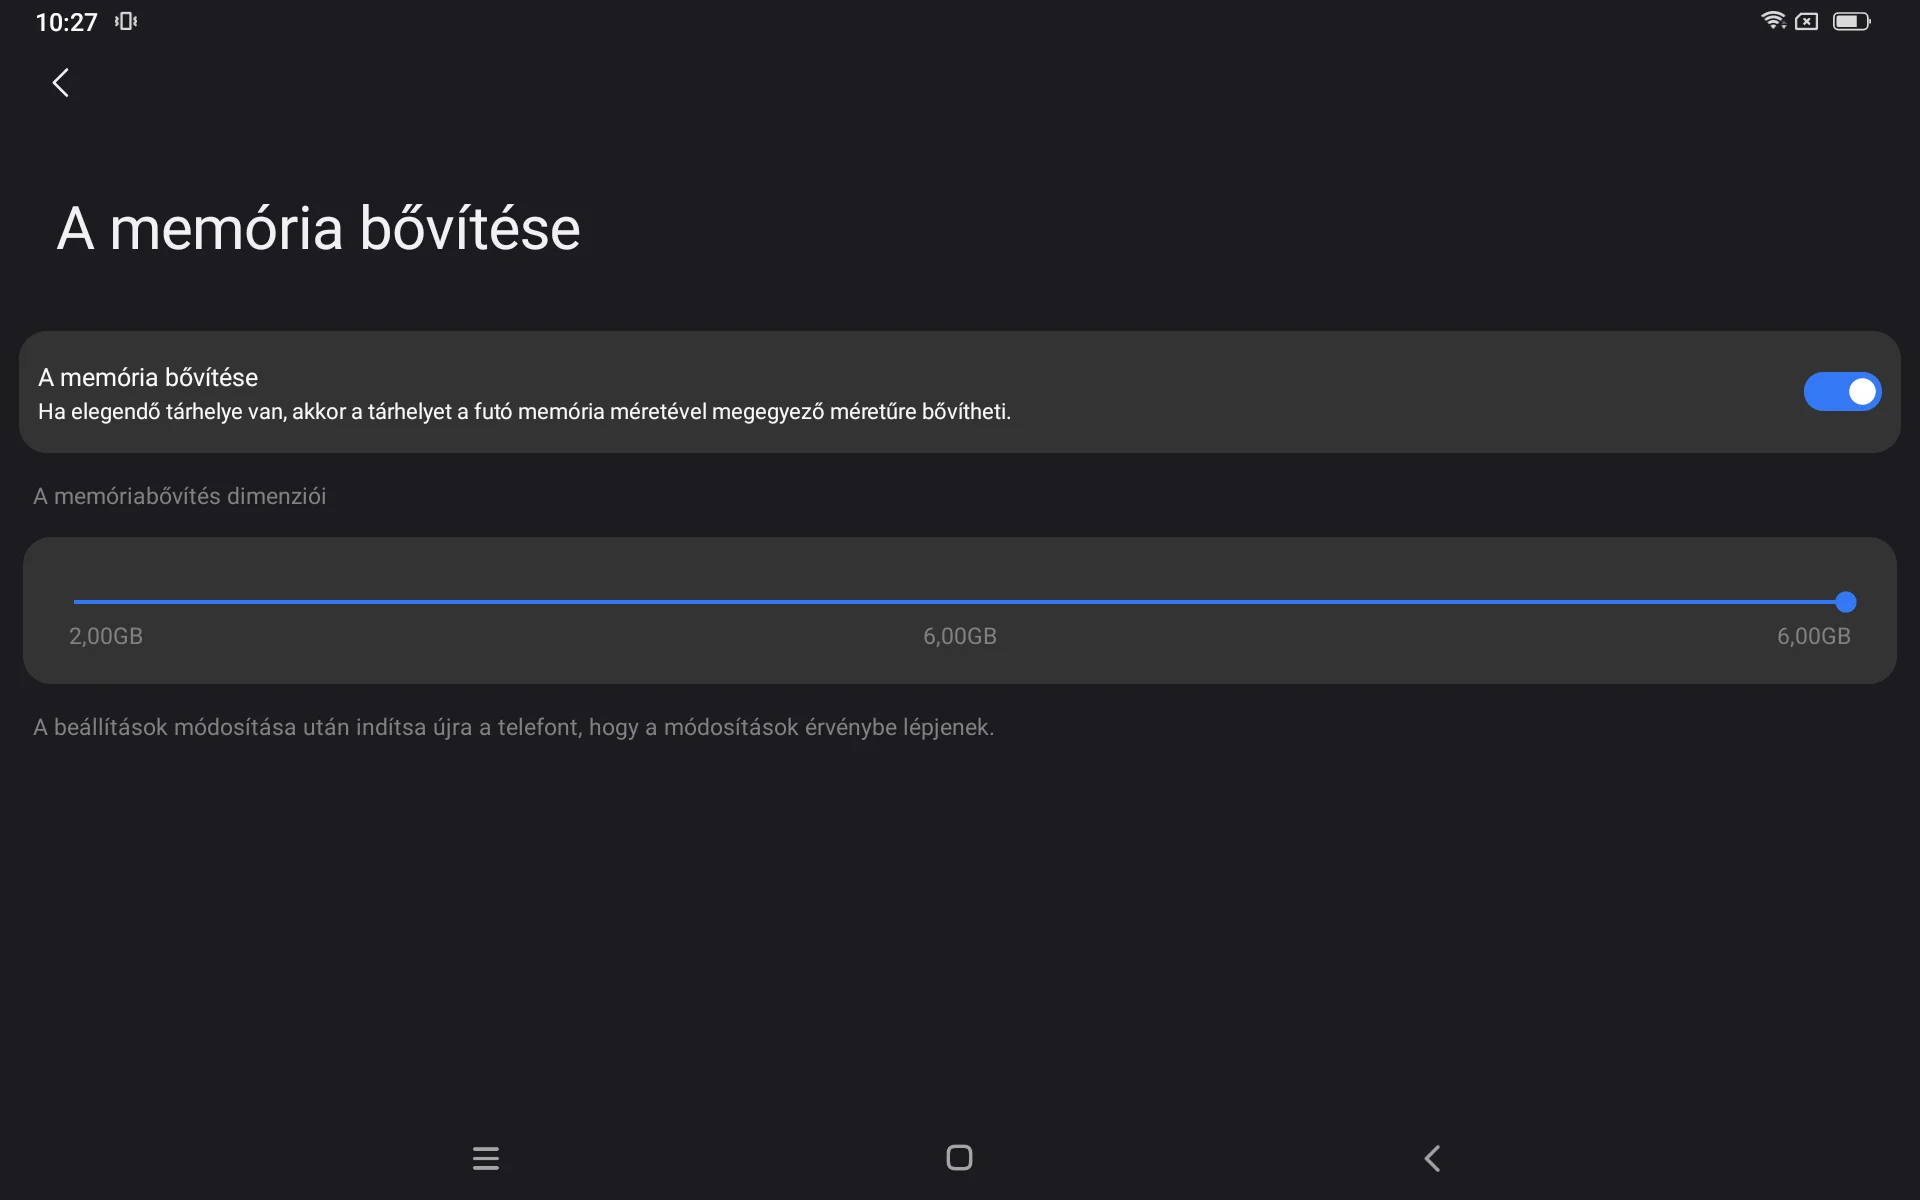This screenshot has height=1200, width=1920.
Task: Tap the center 6,00GB label
Action: (960, 636)
